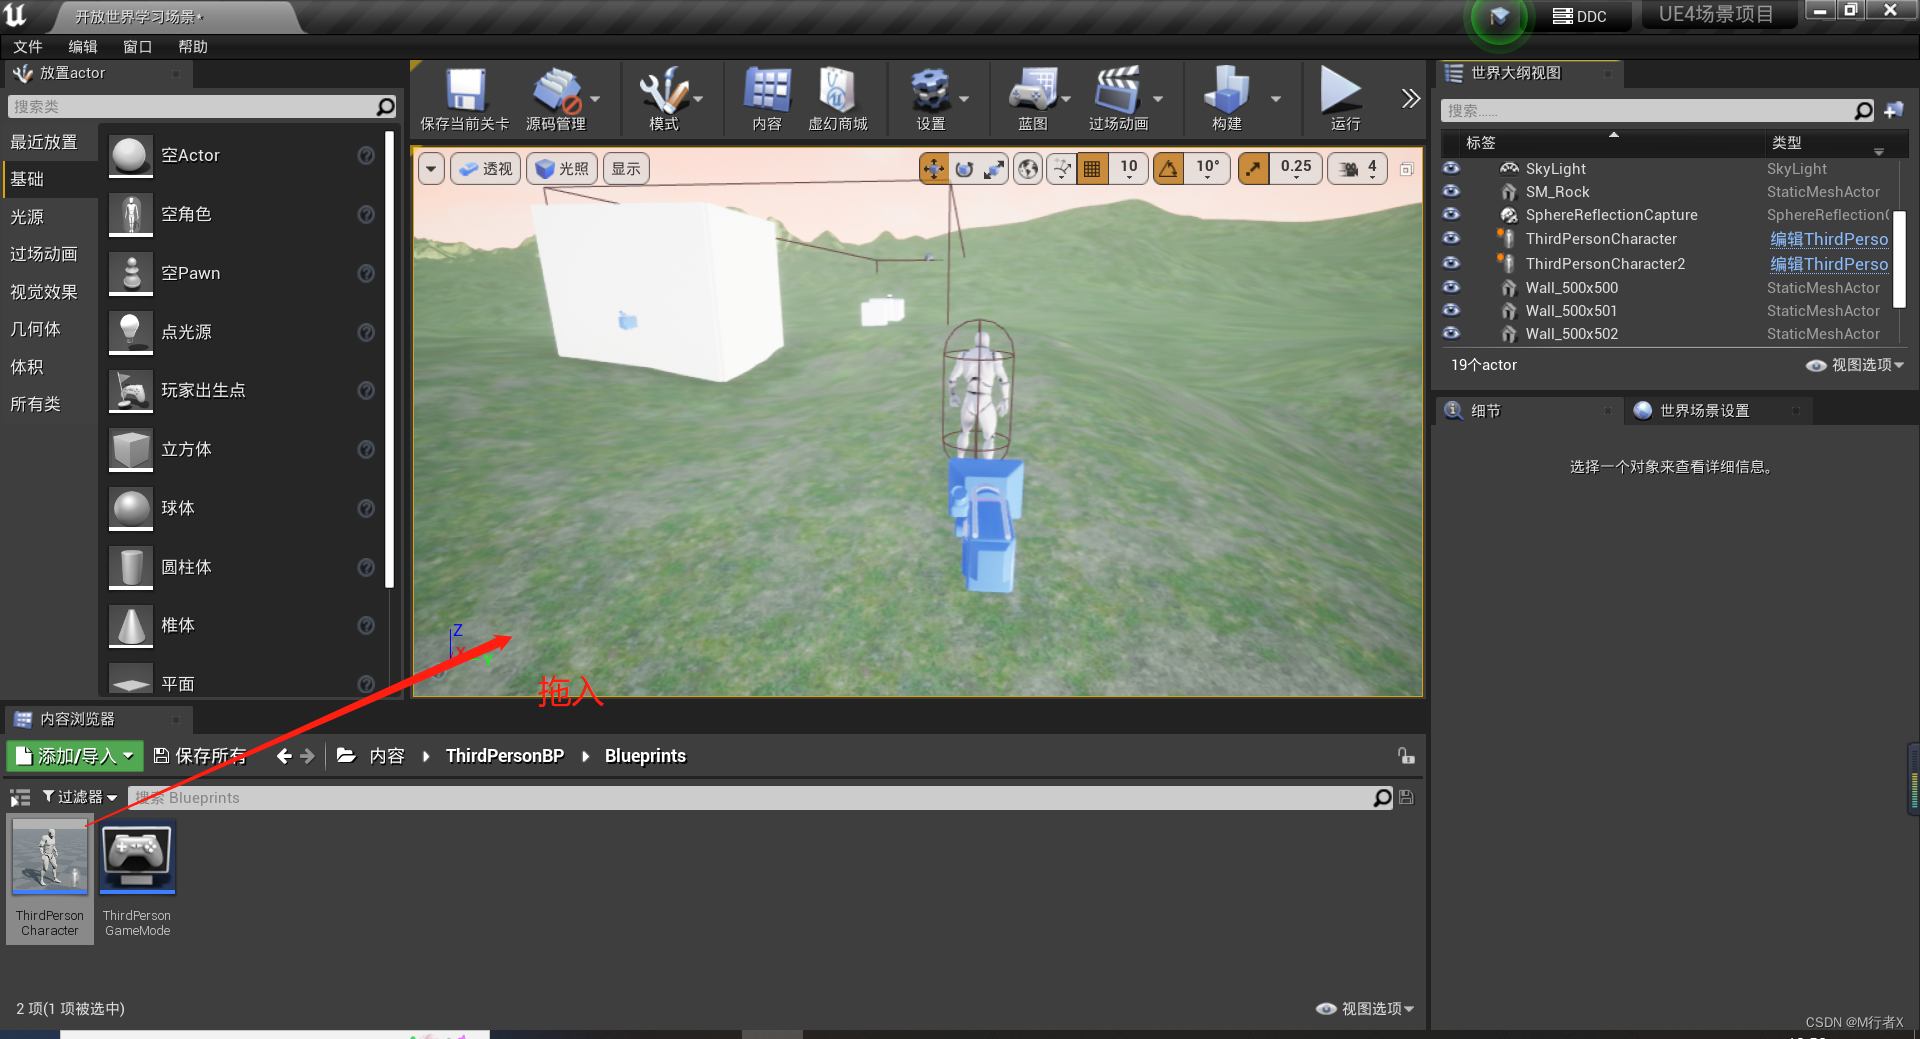Open the Modes (模式) toolbar button
Viewport: 1920px width, 1039px height.
point(663,99)
